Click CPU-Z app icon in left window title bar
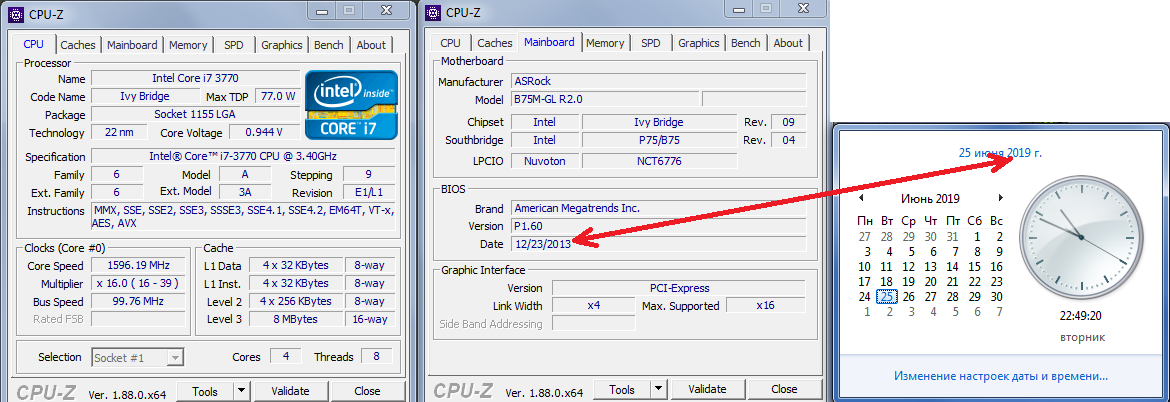 [x=16, y=13]
